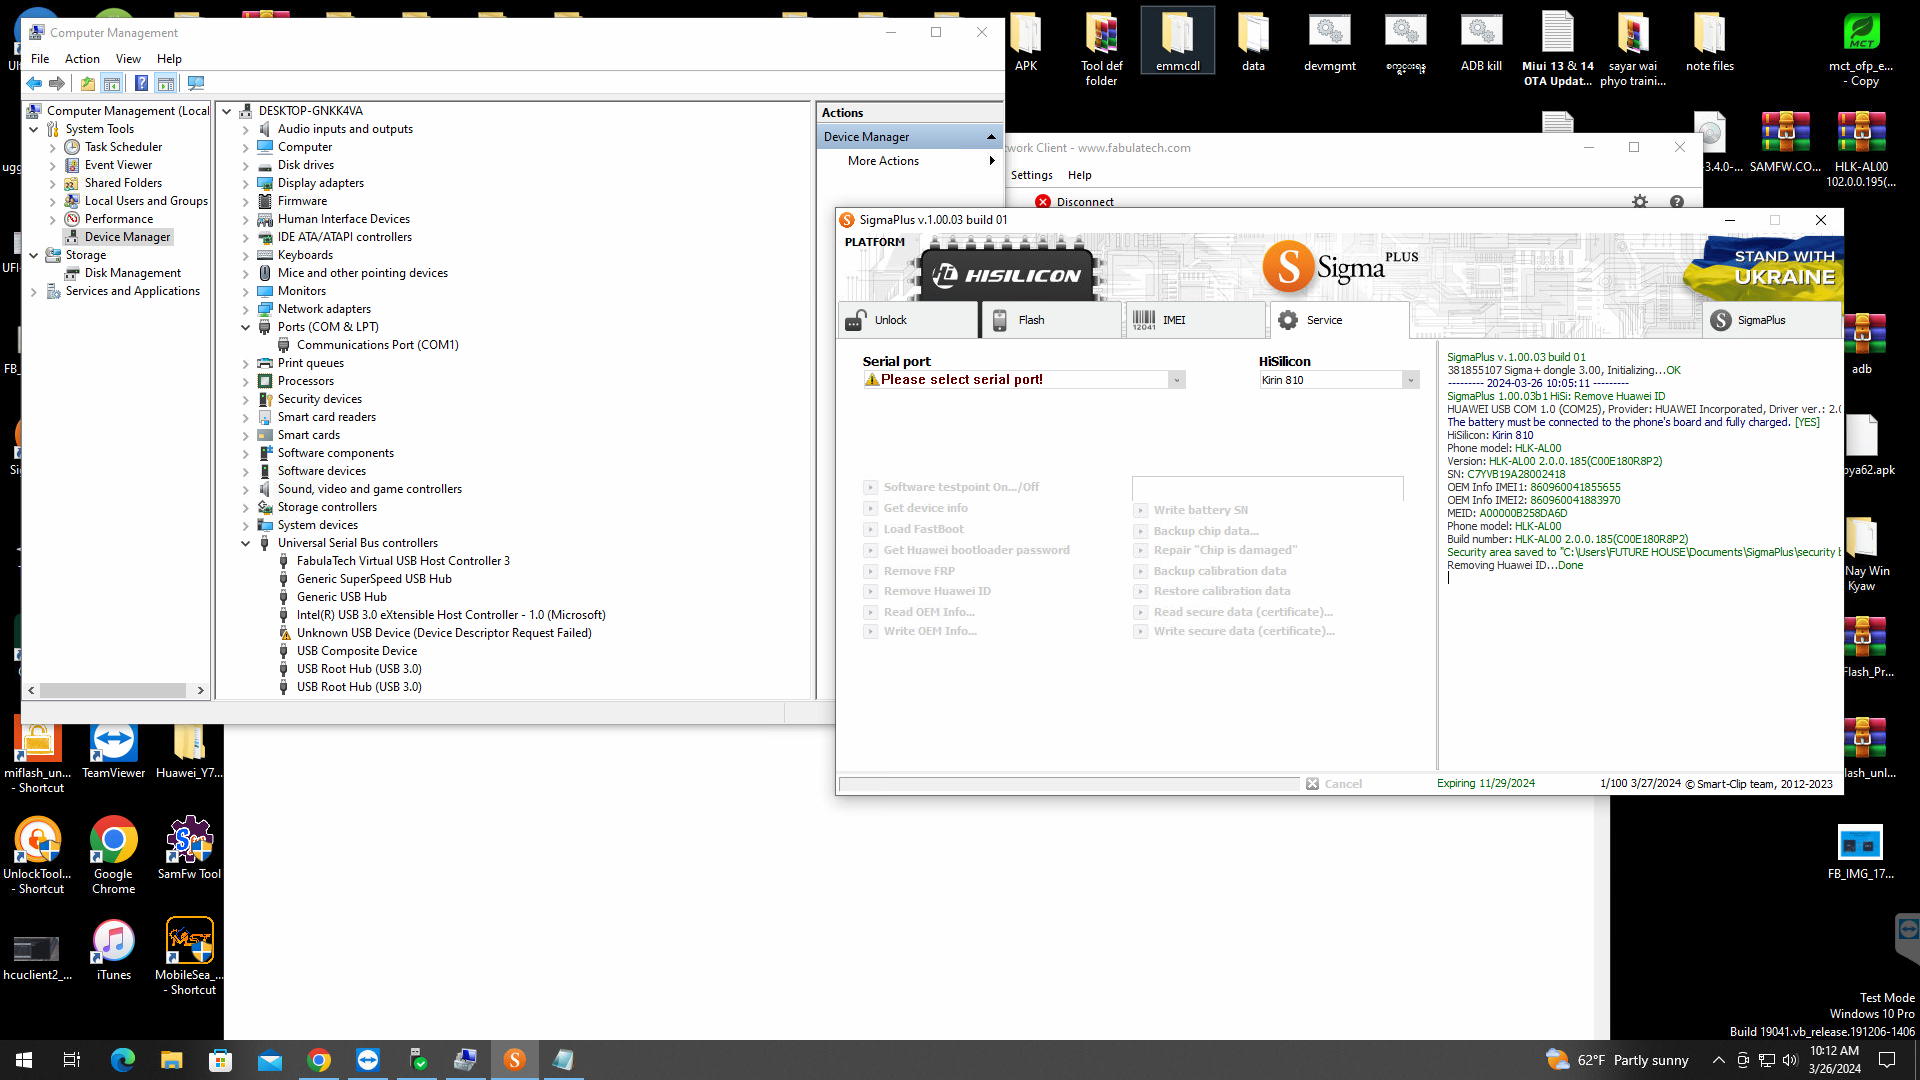Click the Service tab in SigmaPlus
Viewport: 1920px width, 1080px height.
1324,319
